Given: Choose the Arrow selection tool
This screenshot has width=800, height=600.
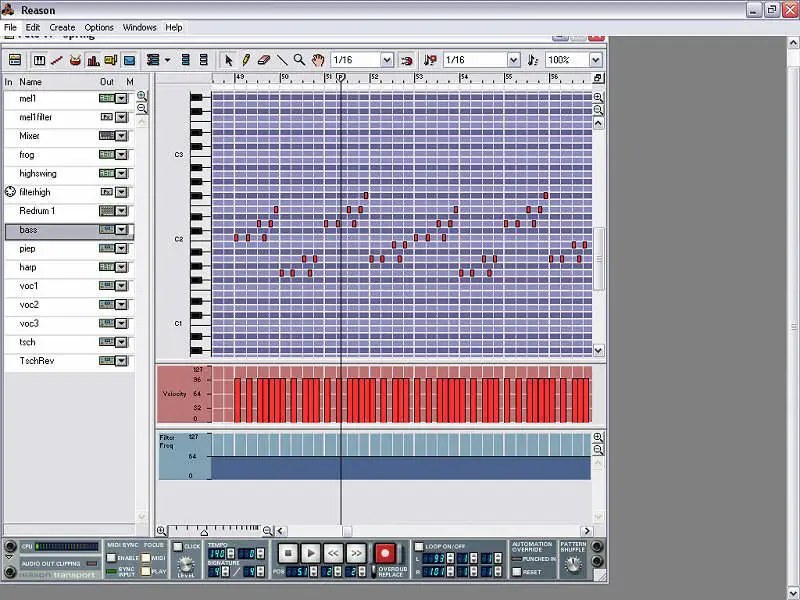Looking at the screenshot, I should coord(228,60).
